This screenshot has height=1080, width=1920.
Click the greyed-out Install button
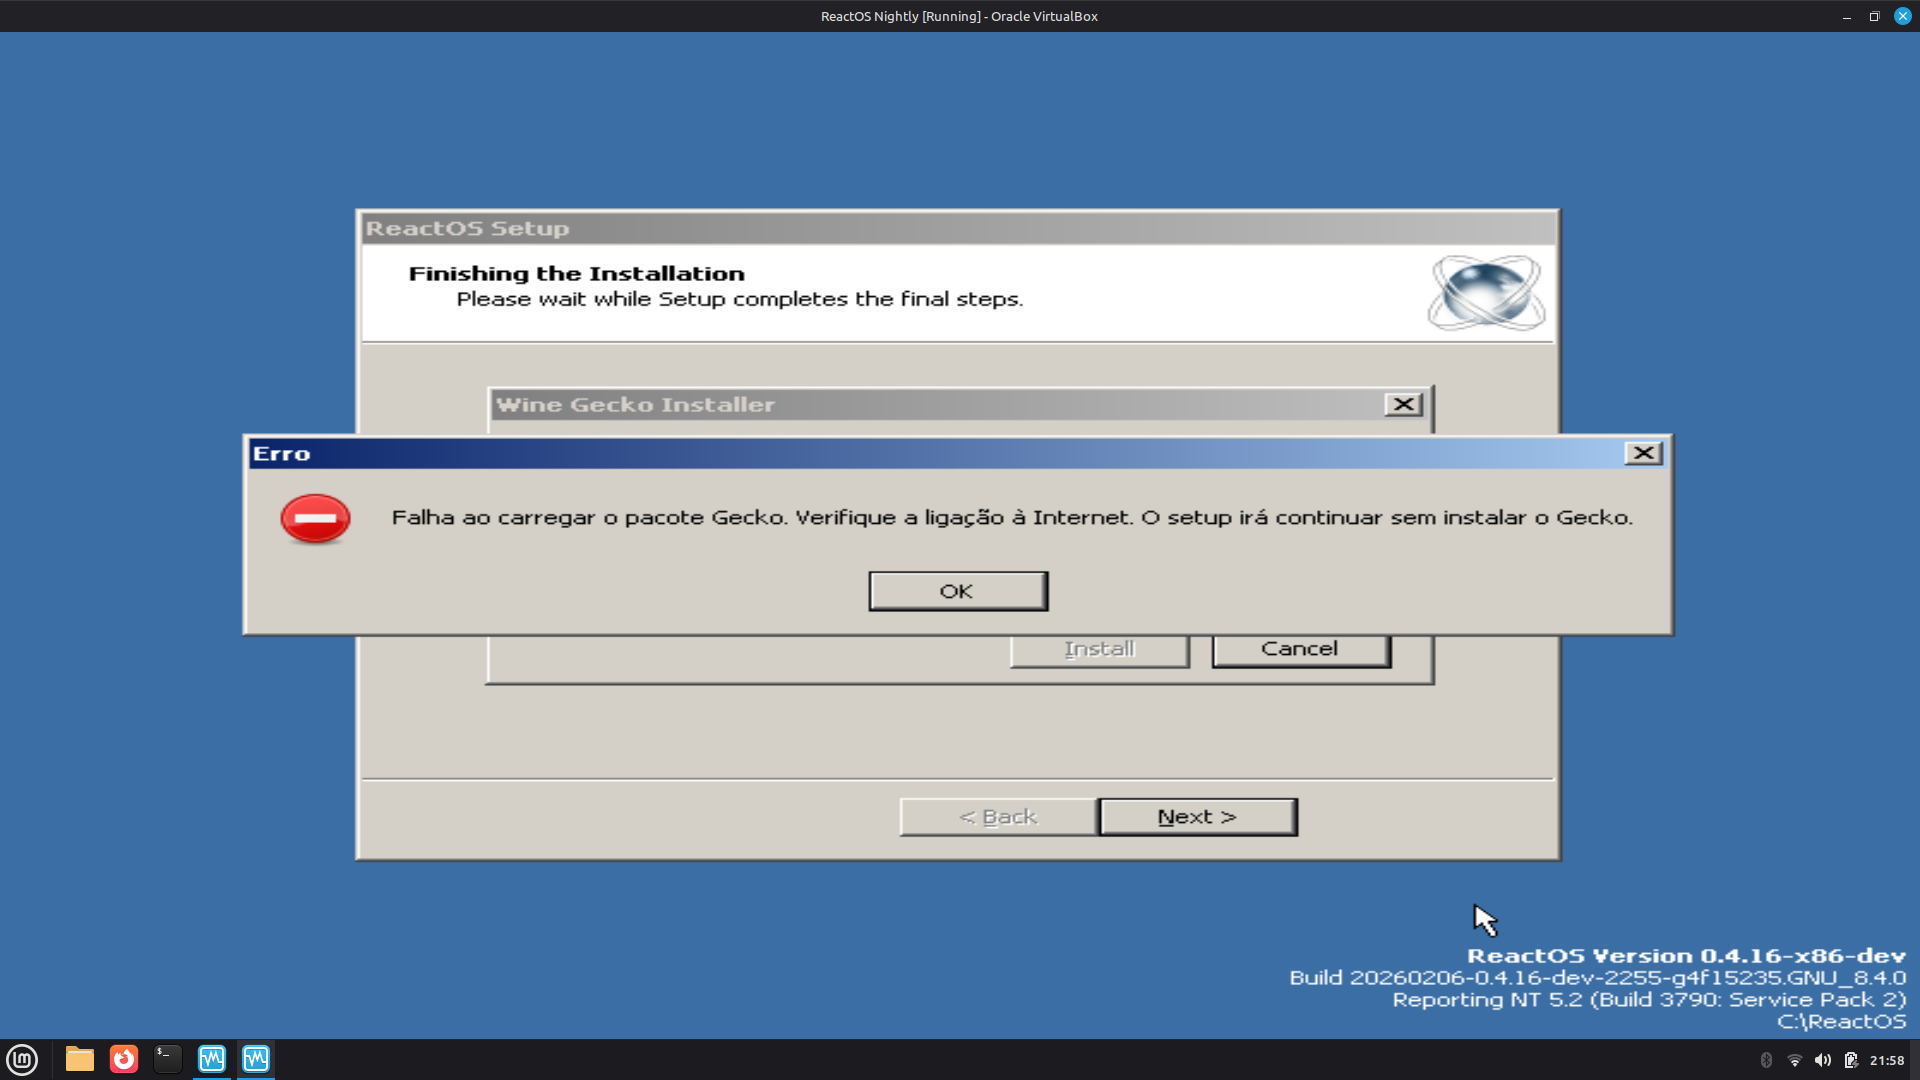pos(1099,649)
